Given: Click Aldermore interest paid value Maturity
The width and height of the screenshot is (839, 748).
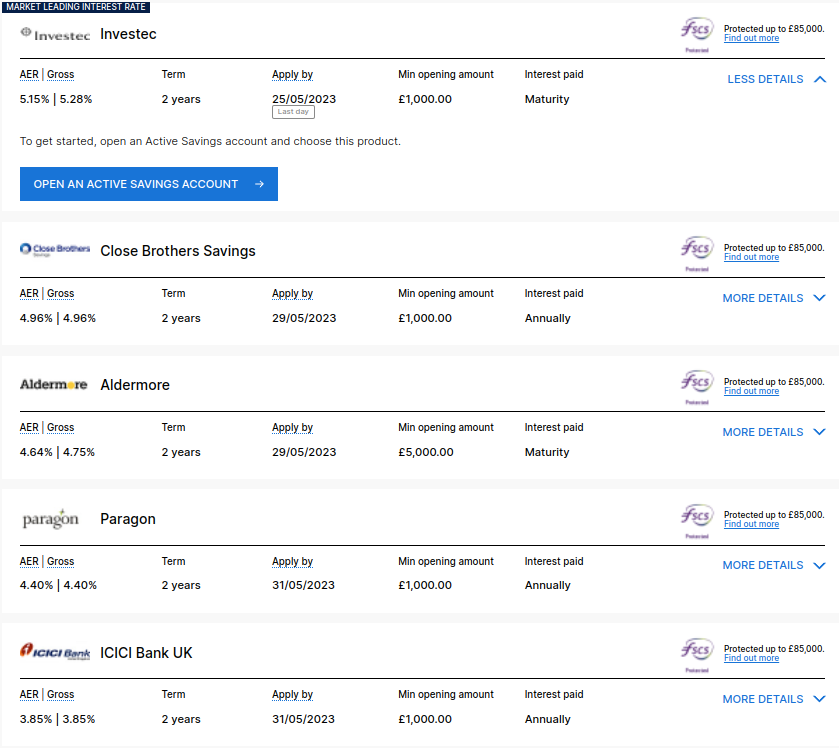Looking at the screenshot, I should (x=547, y=452).
